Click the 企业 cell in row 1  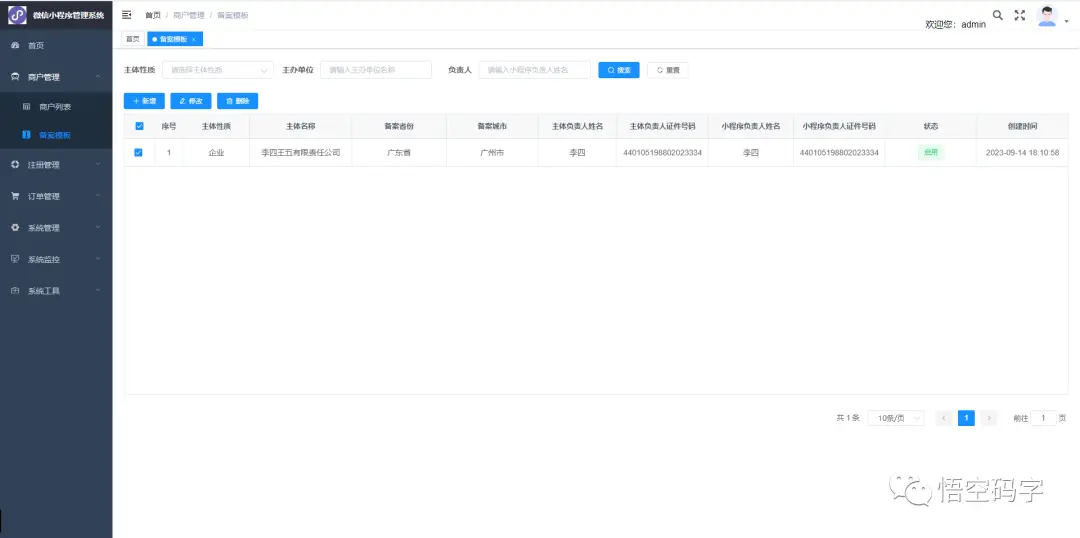216,153
